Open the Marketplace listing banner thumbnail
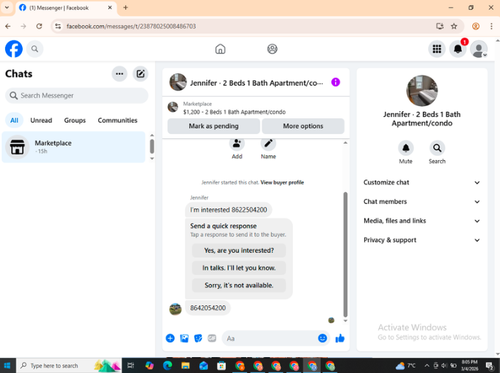The image size is (500, 373). (173, 107)
